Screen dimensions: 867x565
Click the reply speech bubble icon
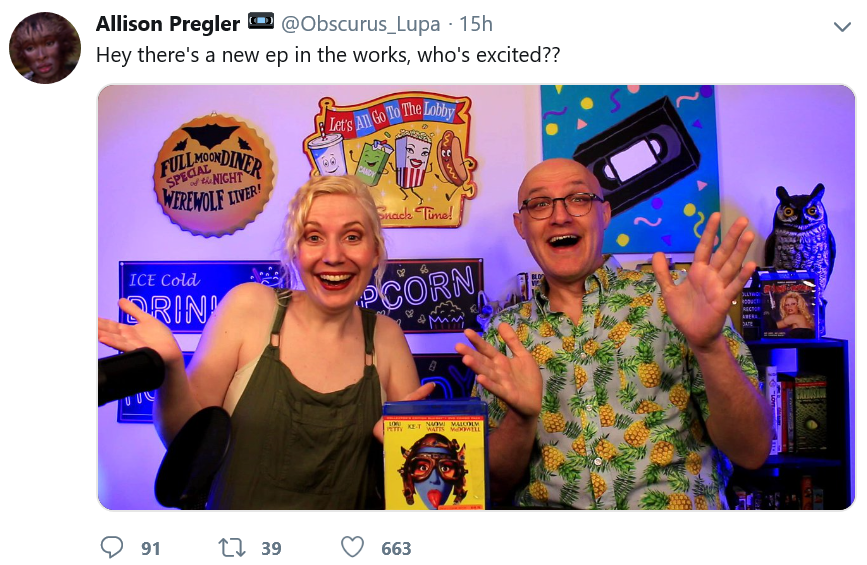point(112,547)
